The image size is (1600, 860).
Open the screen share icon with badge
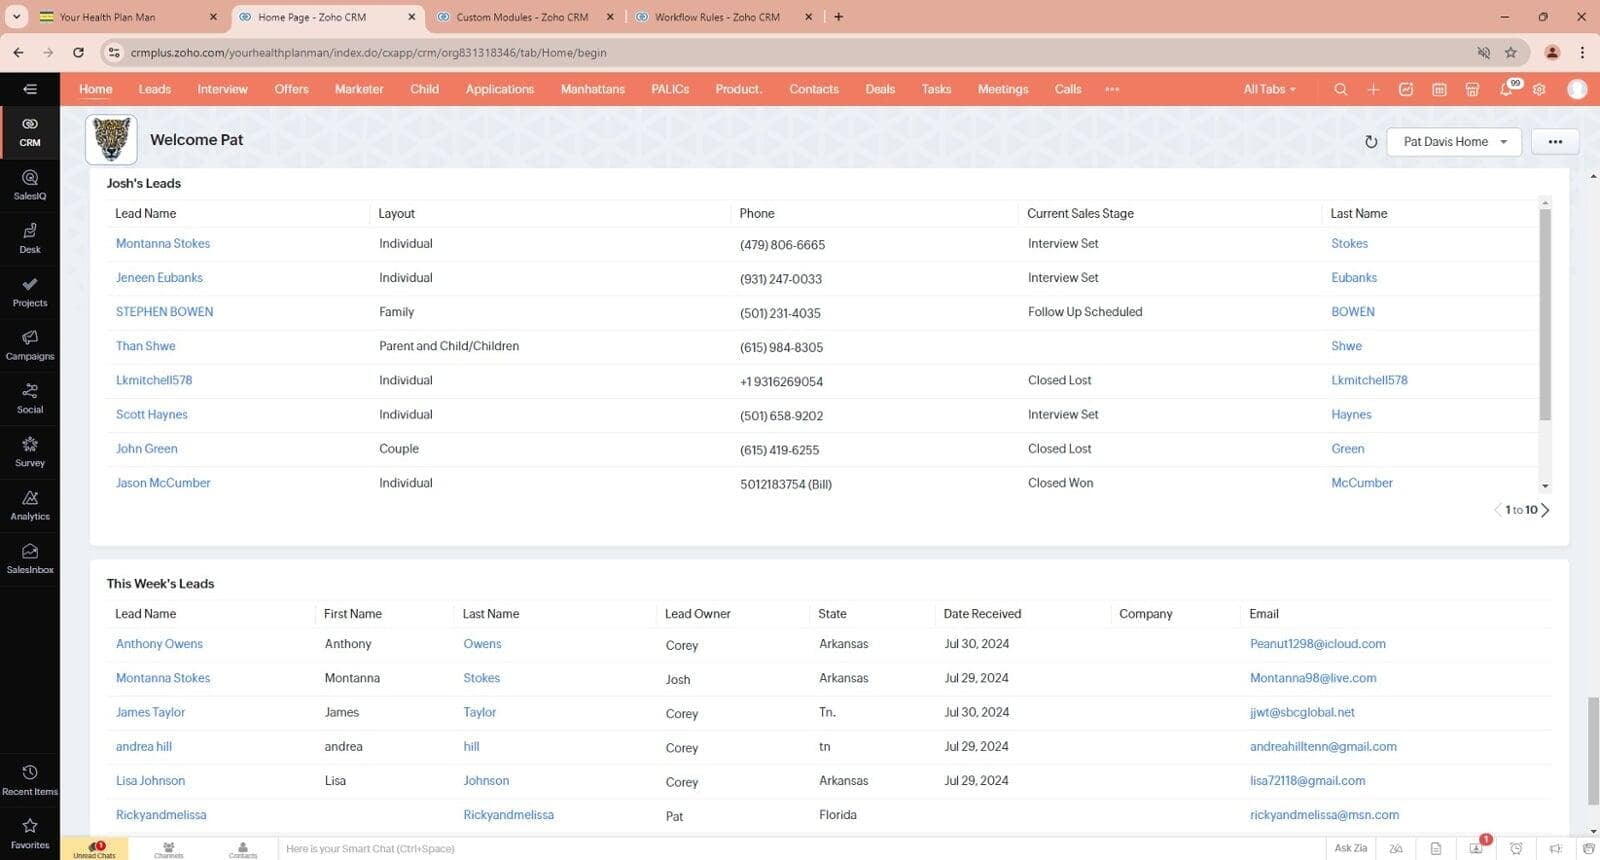(x=1477, y=847)
